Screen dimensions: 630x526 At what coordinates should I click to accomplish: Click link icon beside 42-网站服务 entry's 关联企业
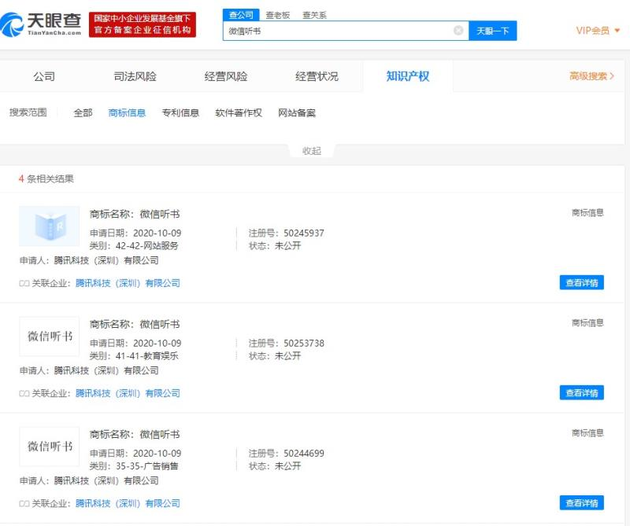[x=24, y=283]
